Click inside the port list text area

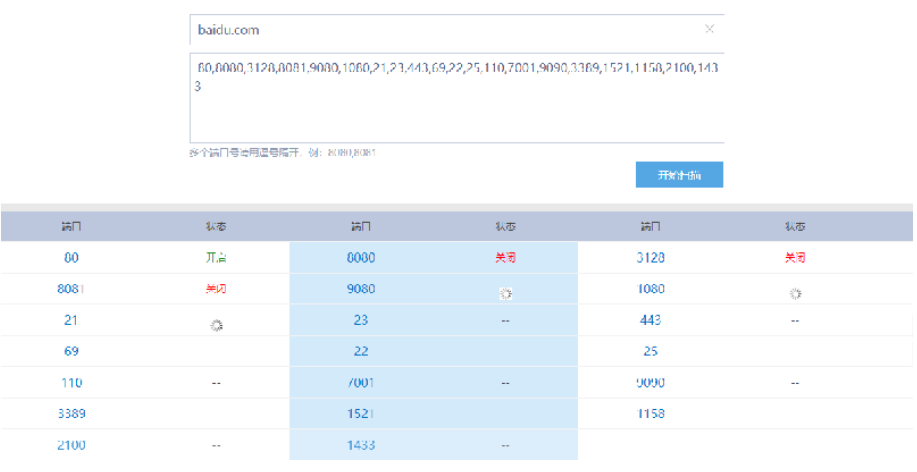coord(457,98)
